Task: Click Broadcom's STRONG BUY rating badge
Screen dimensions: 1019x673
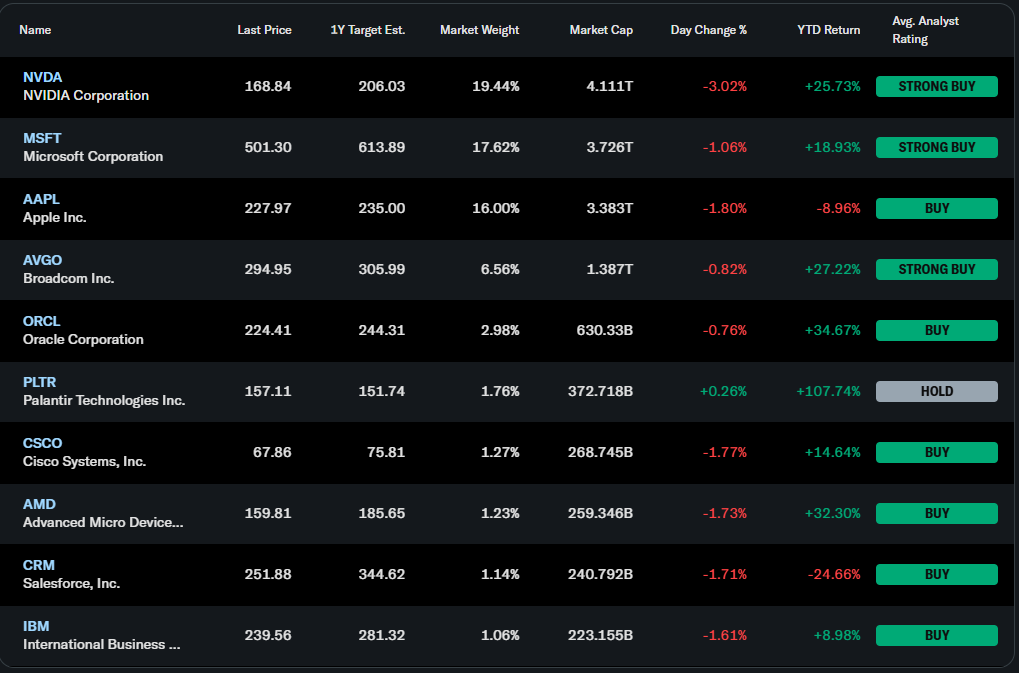Action: pyautogui.click(x=936, y=270)
